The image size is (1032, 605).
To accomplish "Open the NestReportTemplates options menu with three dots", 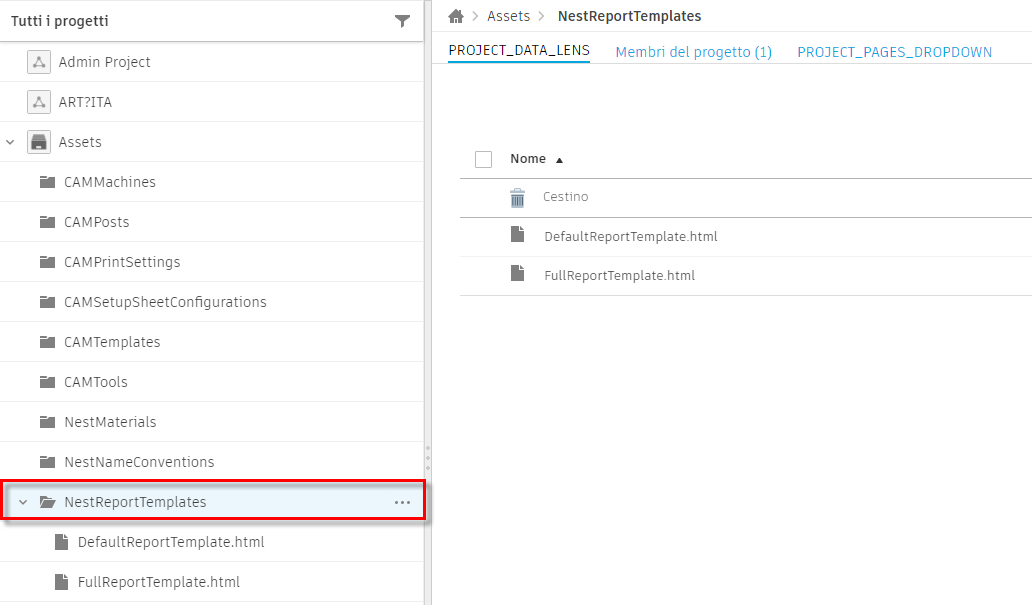I will pyautogui.click(x=401, y=502).
